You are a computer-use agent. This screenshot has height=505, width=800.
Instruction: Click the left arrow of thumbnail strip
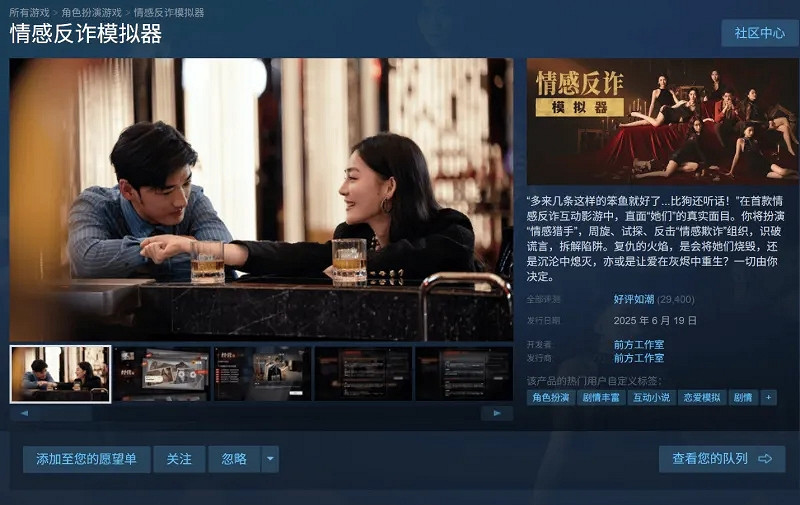[x=24, y=413]
